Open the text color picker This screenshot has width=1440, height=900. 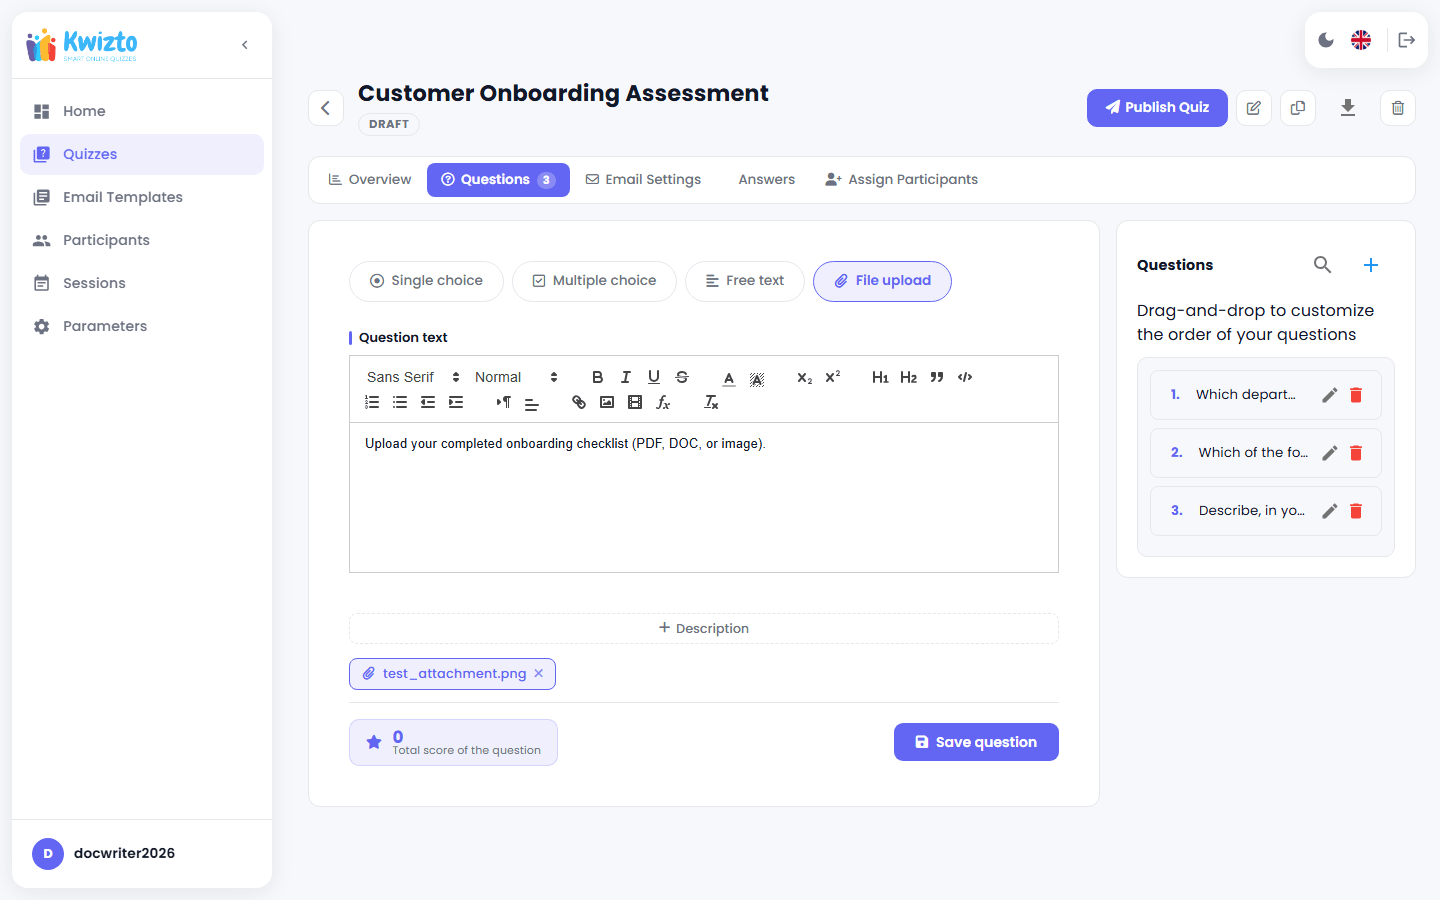pos(729,377)
